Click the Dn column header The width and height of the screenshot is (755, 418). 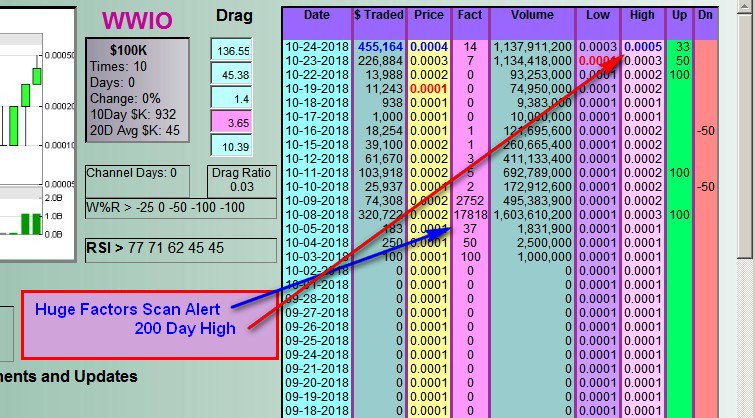[x=705, y=15]
